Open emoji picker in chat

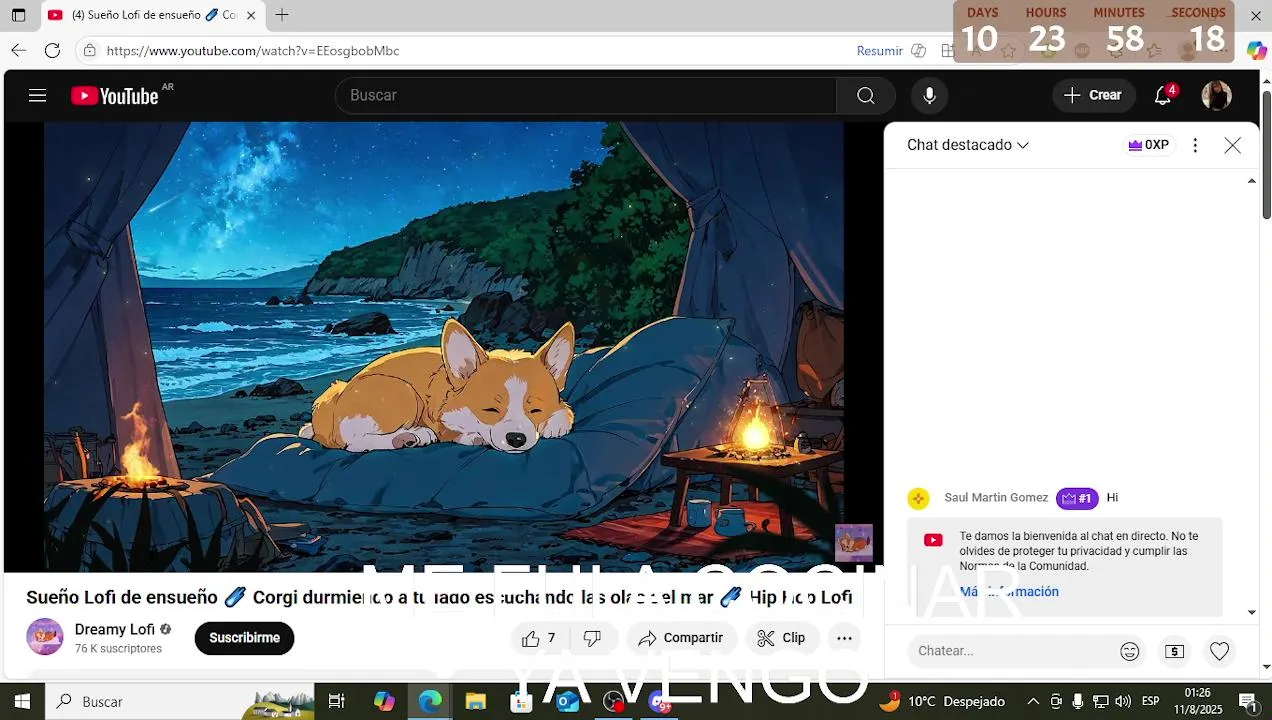(x=1130, y=652)
